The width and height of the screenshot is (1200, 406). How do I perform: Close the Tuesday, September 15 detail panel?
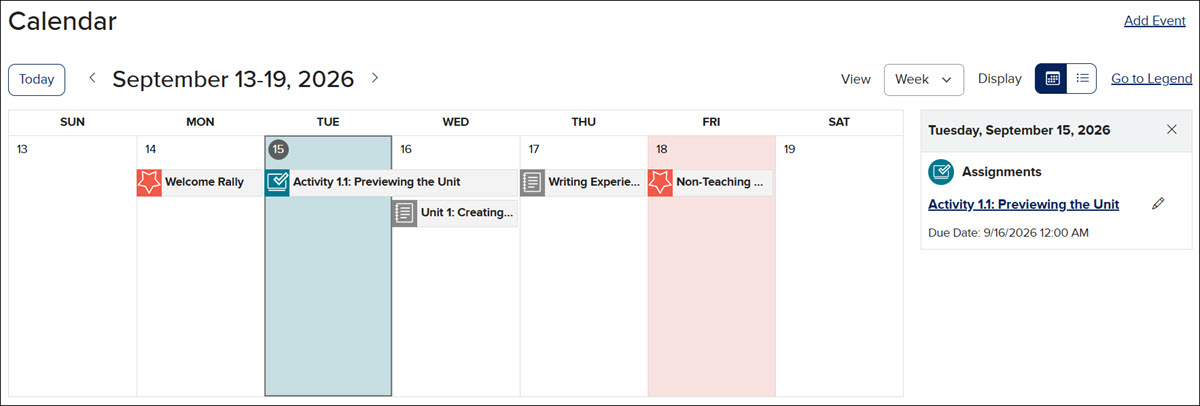click(x=1172, y=130)
